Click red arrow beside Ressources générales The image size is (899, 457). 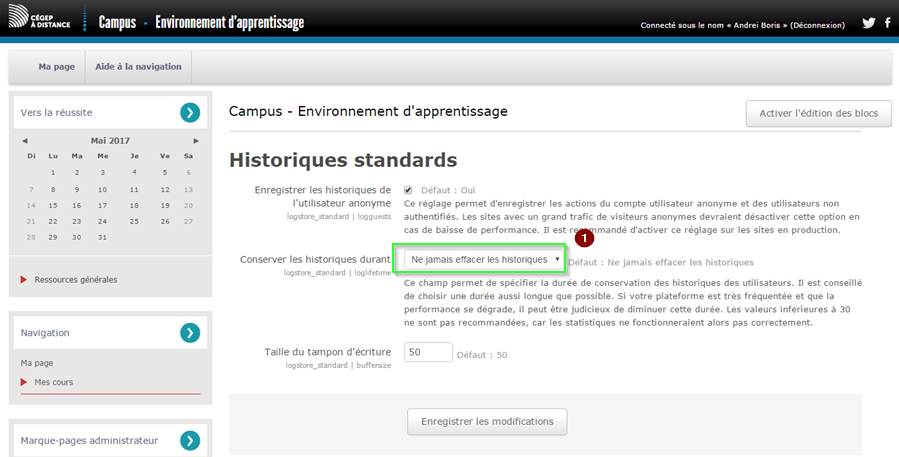click(24, 280)
